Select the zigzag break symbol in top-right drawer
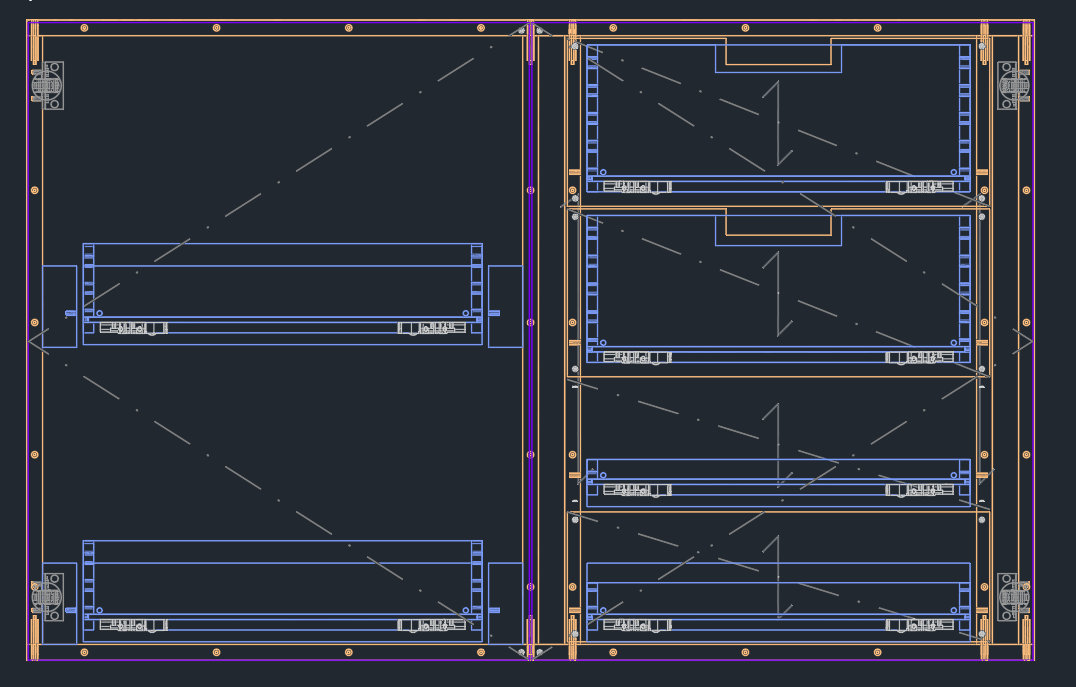Screen dimensions: 1076x687 [x=778, y=124]
